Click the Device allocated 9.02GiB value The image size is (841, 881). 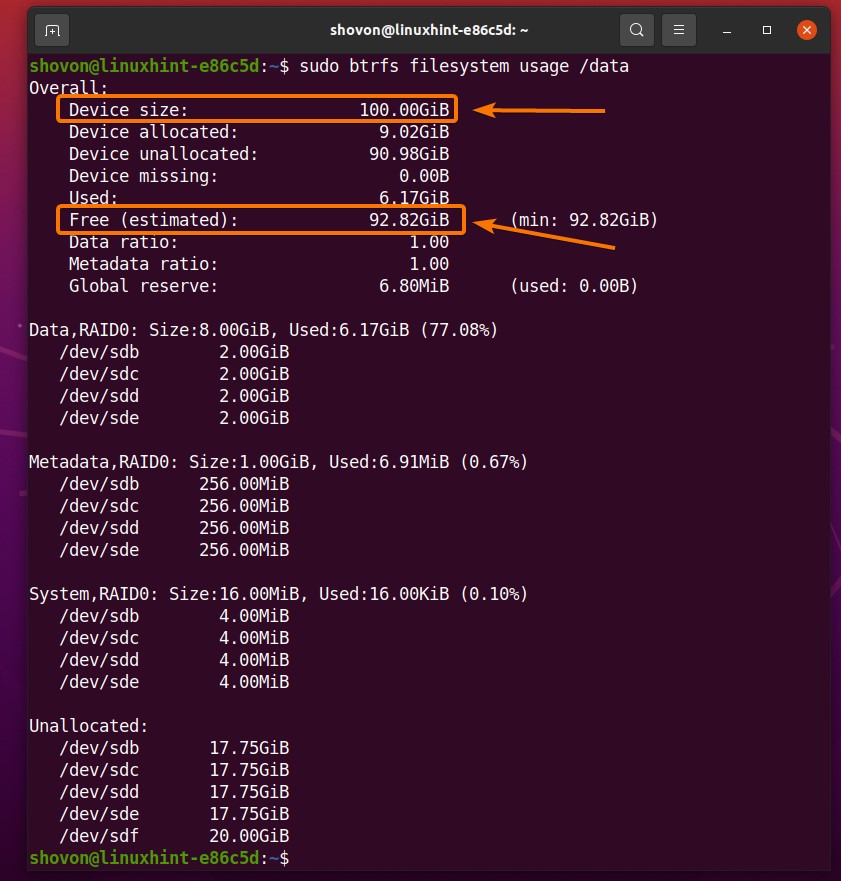pos(409,132)
